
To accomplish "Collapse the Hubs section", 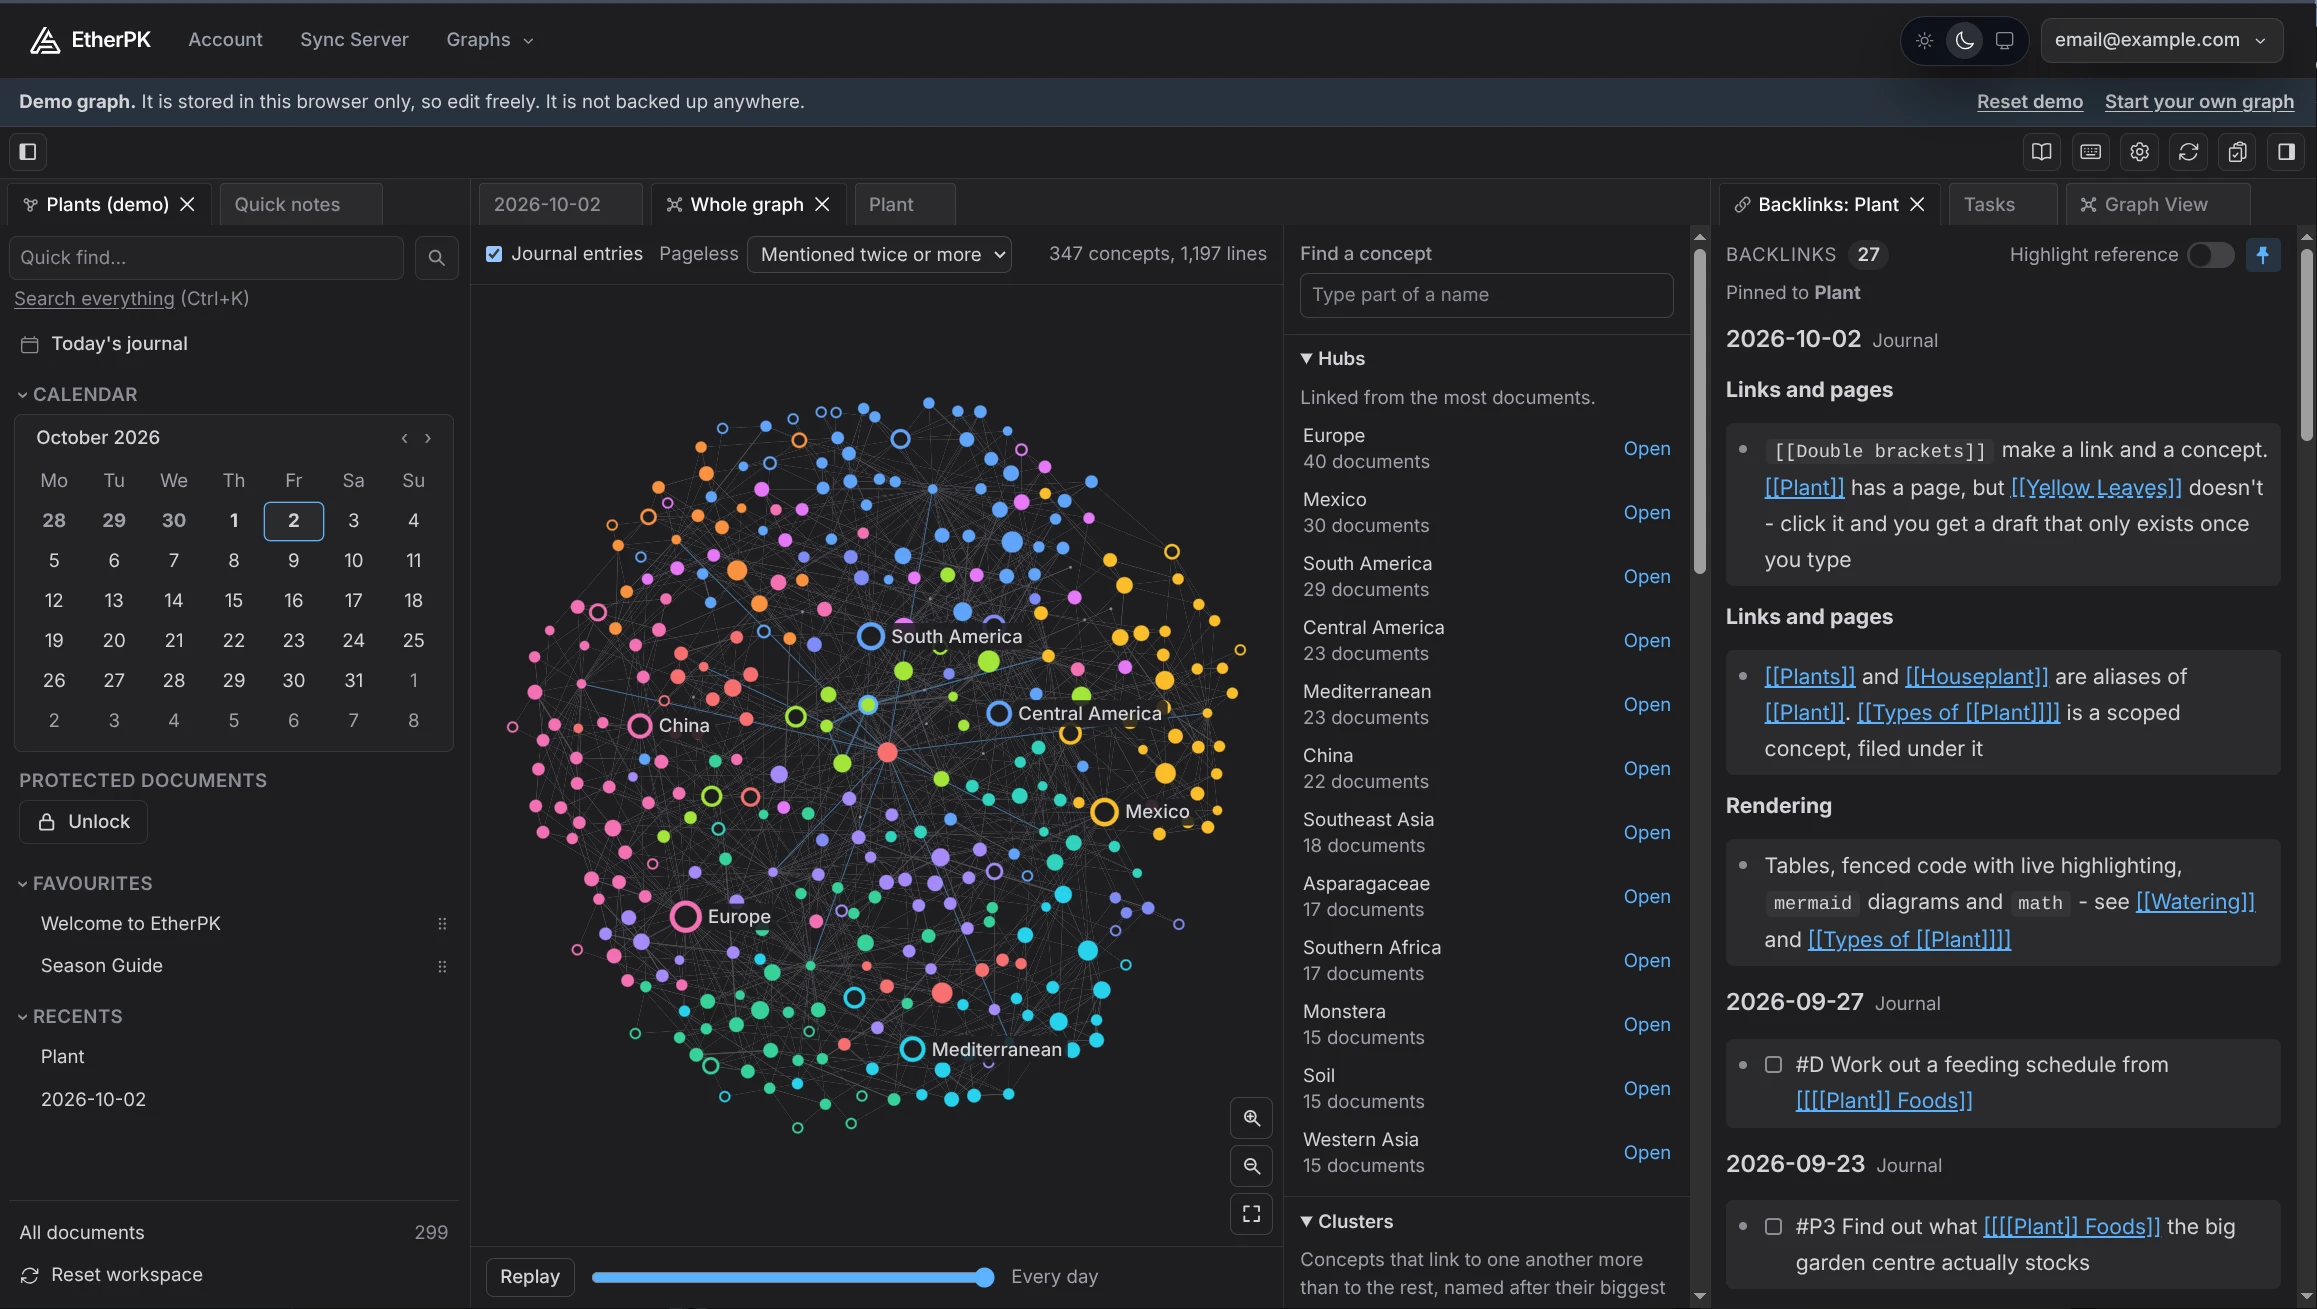I will (1333, 359).
